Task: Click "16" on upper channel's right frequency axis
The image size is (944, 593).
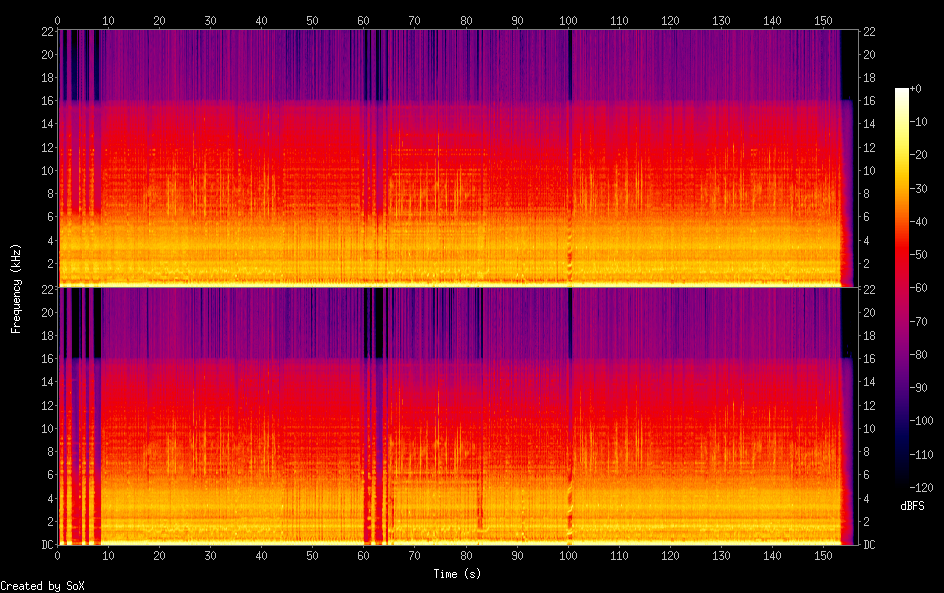Action: (x=869, y=101)
